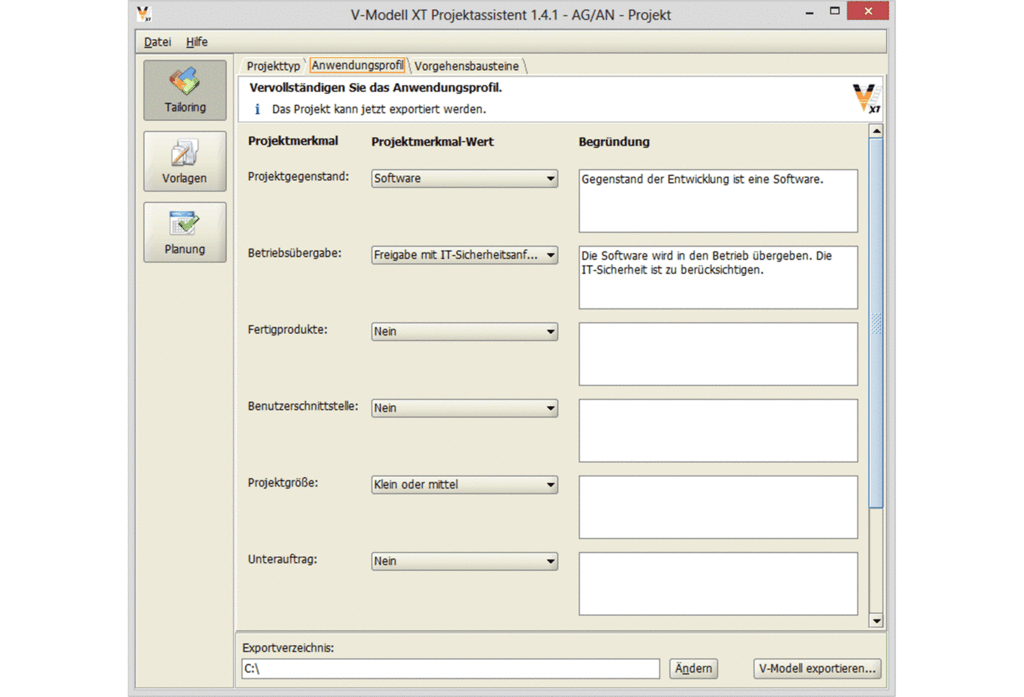1024x697 pixels.
Task: Click the Exportverzeichnis path field
Action: point(451,668)
